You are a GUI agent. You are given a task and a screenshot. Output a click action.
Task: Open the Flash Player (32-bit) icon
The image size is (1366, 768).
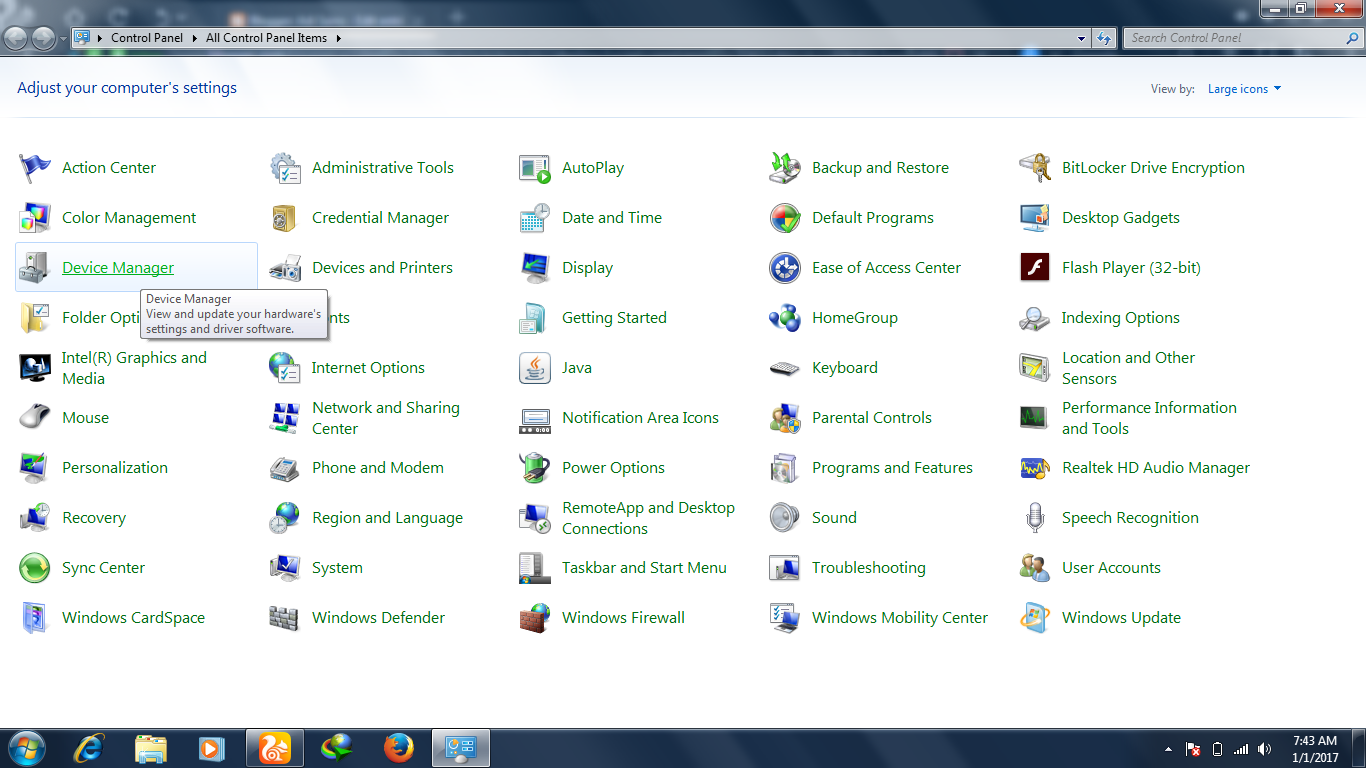point(1035,268)
